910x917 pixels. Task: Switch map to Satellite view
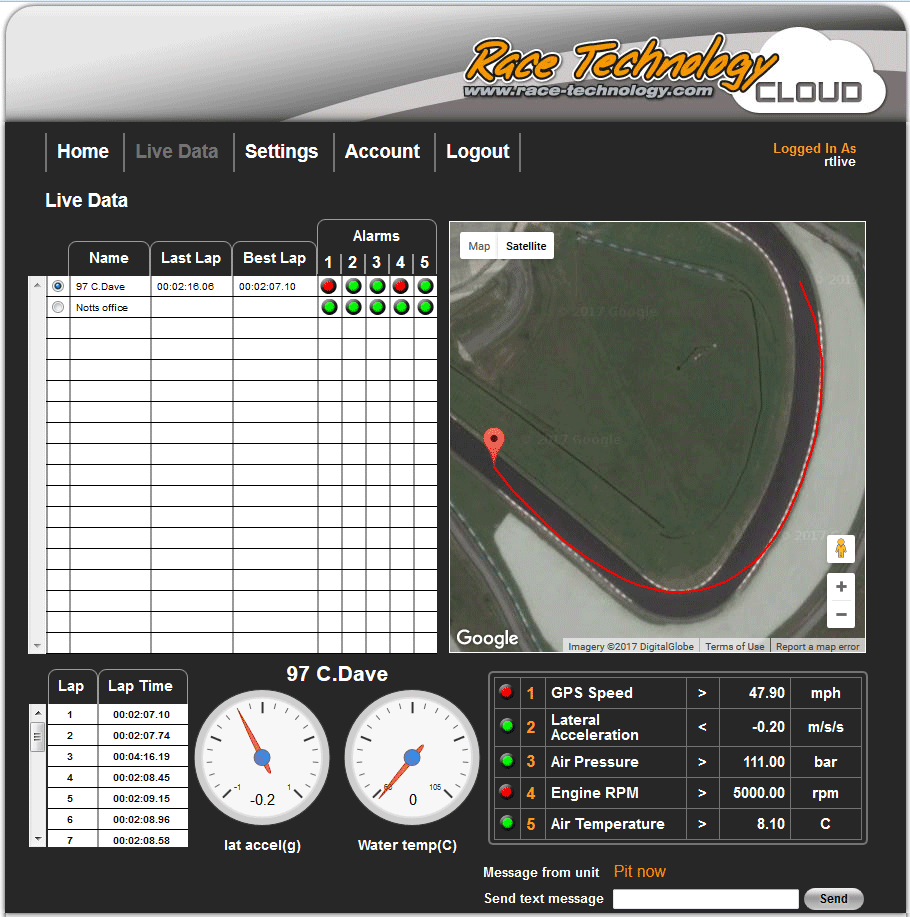526,246
